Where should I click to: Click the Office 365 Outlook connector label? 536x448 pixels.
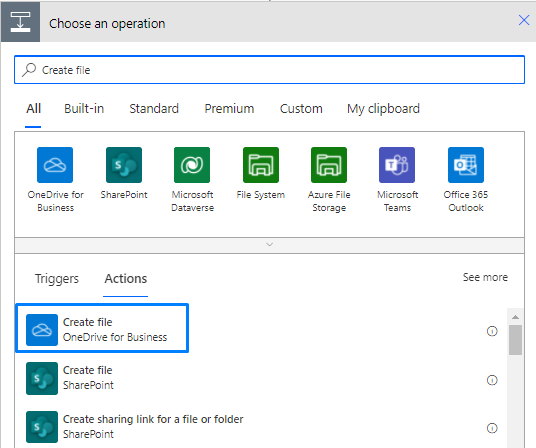(466, 201)
